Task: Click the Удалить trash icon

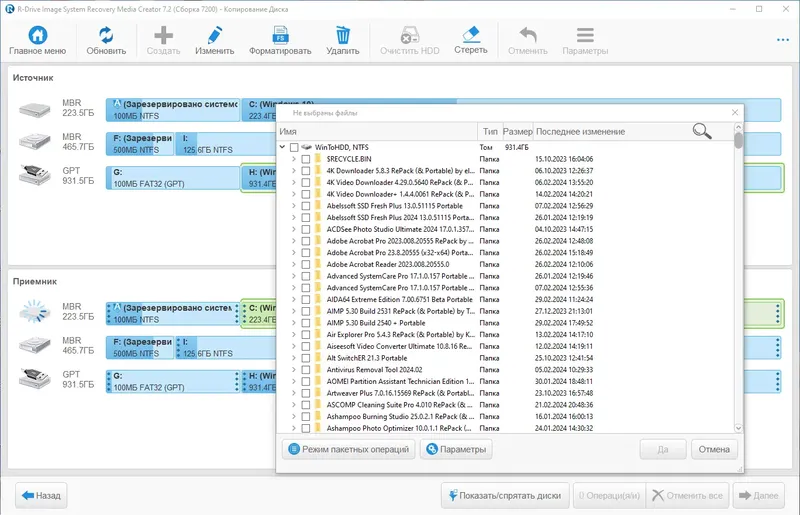Action: [x=343, y=35]
